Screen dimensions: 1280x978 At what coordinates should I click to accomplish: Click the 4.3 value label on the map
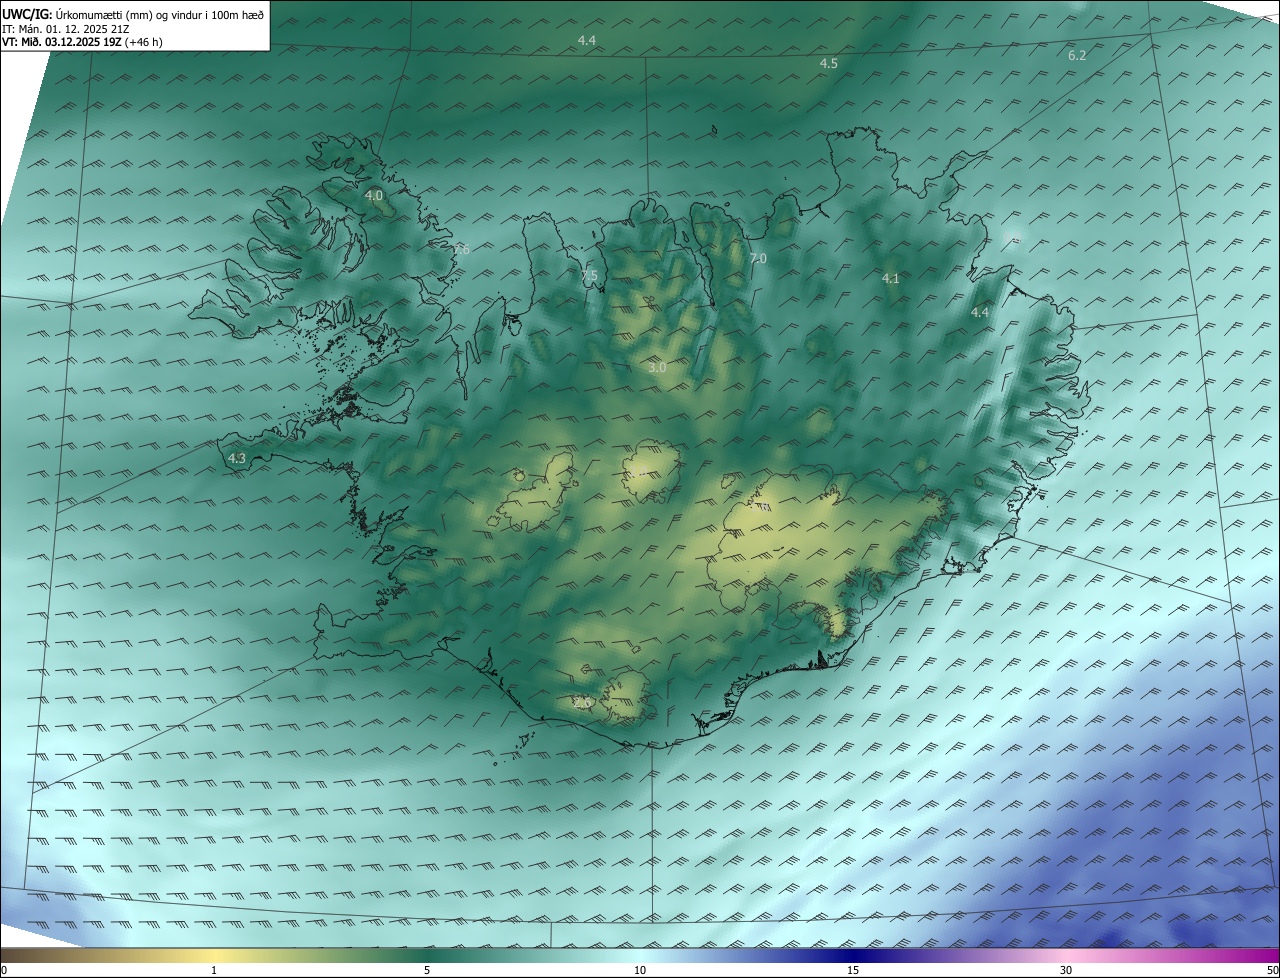click(237, 458)
